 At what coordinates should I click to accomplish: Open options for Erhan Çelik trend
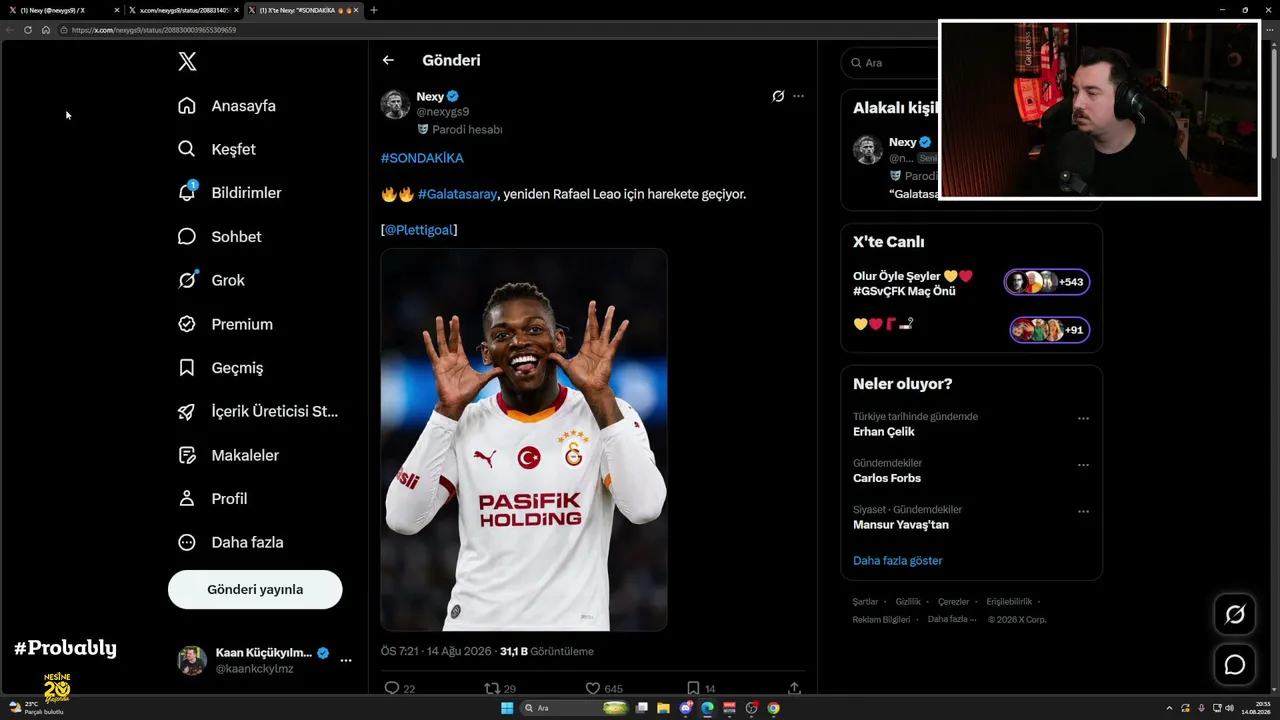[1083, 419]
